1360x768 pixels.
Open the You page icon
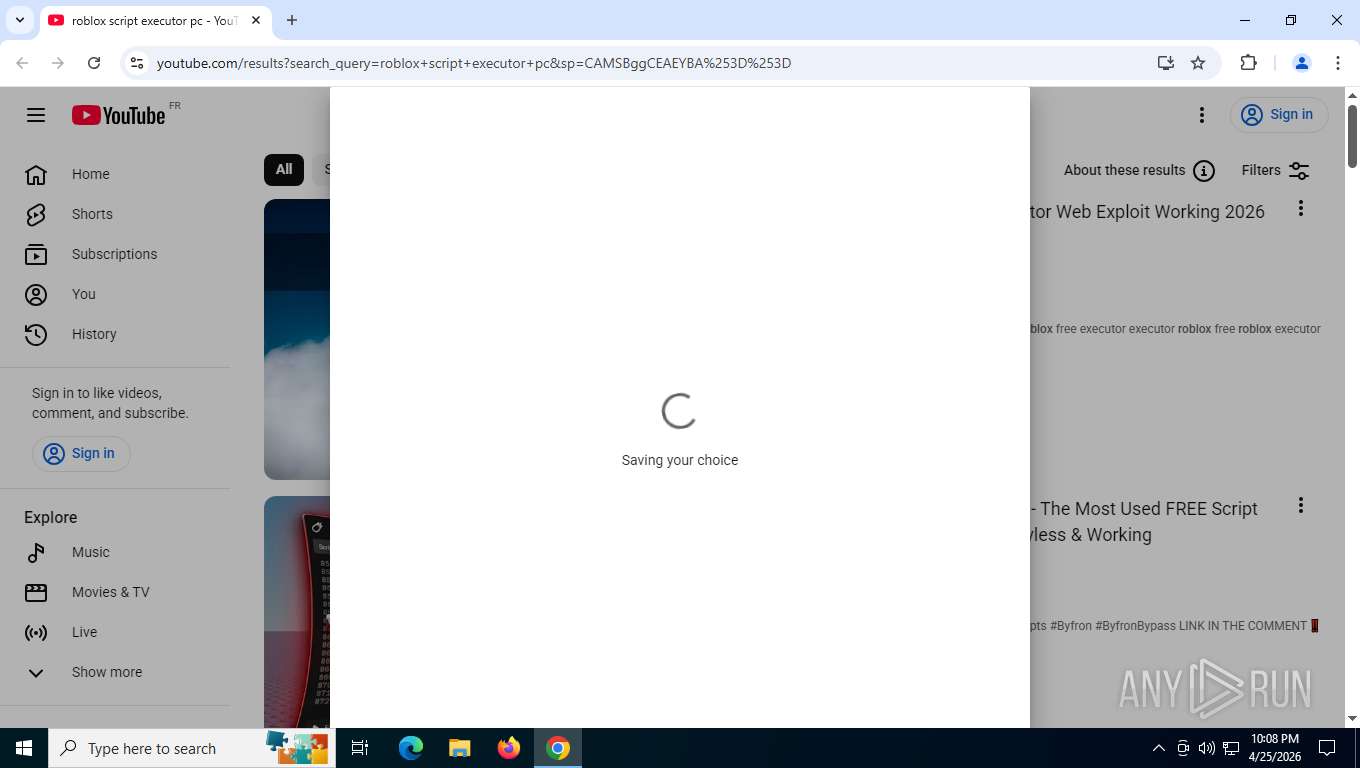click(x=36, y=294)
